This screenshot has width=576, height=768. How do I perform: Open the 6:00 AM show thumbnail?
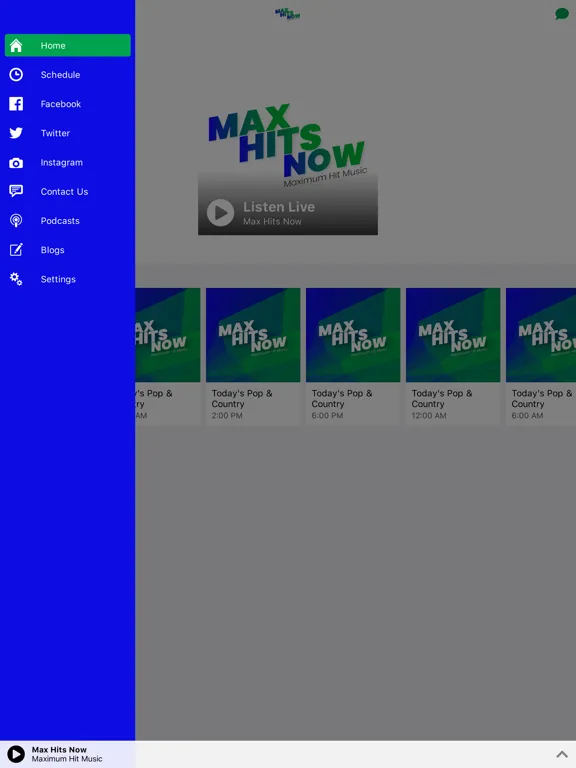(541, 335)
